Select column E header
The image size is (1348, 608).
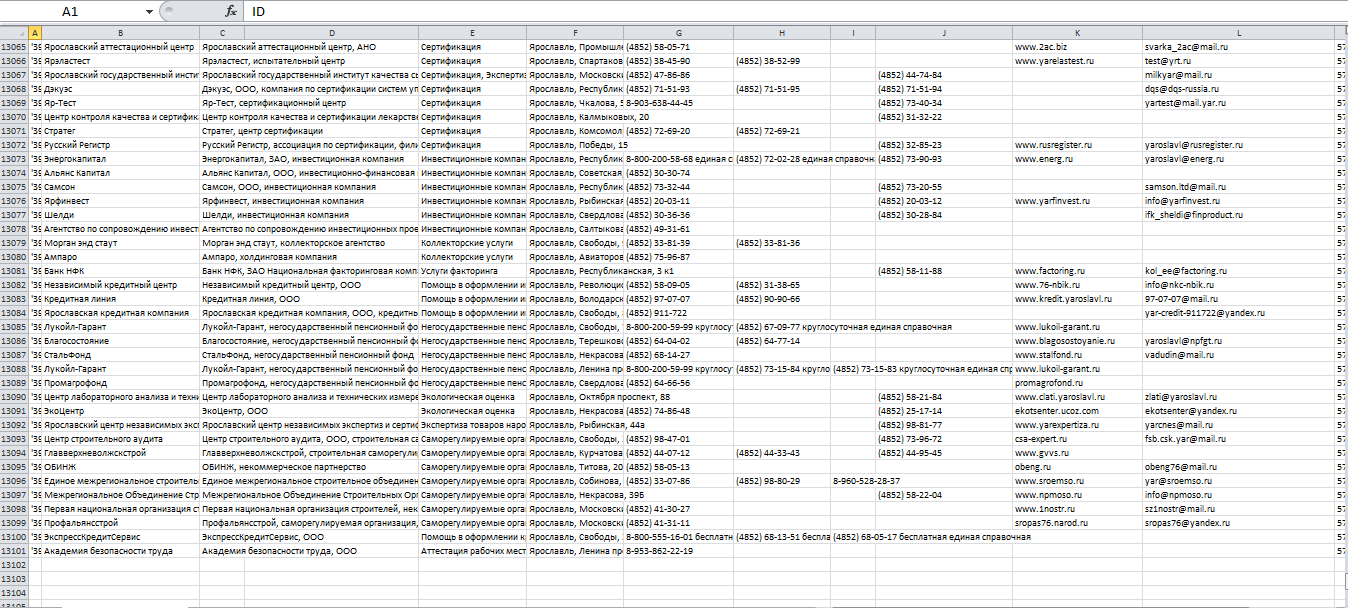point(472,33)
